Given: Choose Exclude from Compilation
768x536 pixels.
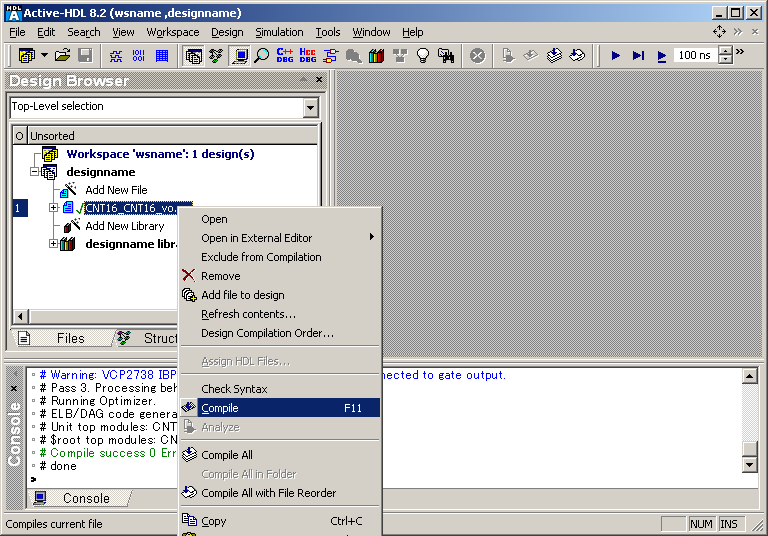Looking at the screenshot, I should [280, 257].
